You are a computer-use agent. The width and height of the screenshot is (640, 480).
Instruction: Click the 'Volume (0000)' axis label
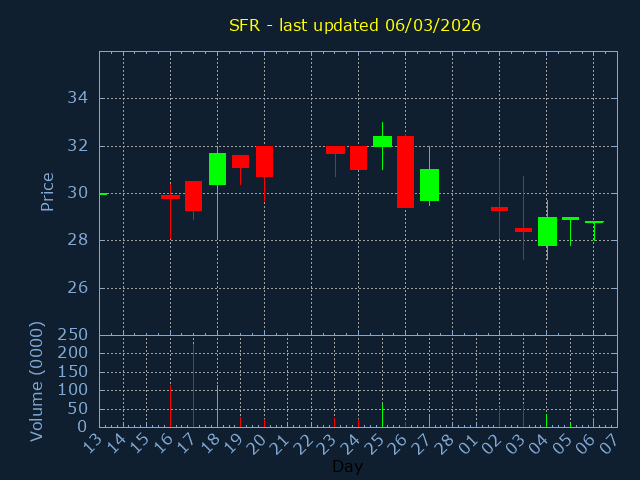[x=37, y=381]
